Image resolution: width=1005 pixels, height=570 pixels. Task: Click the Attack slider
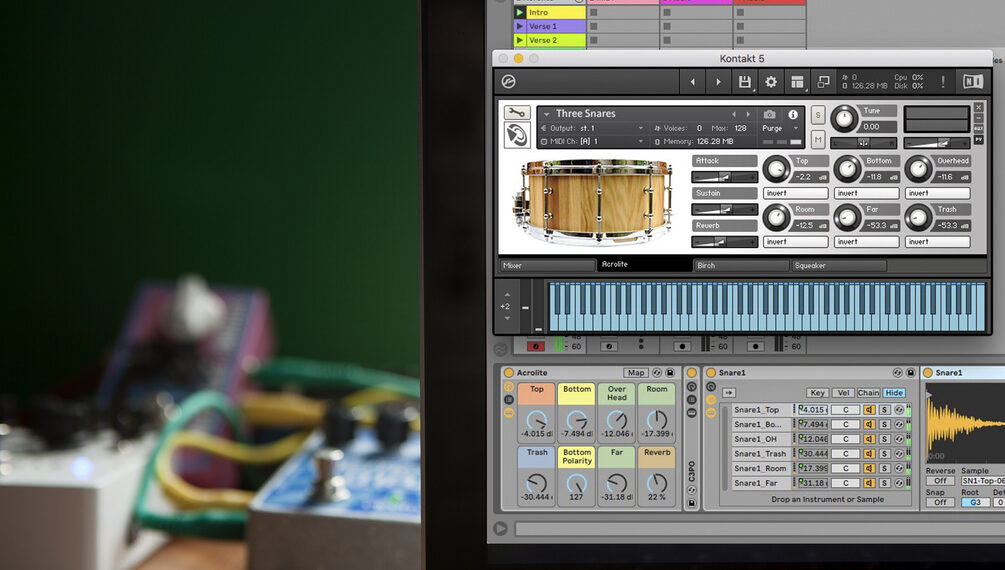725,177
